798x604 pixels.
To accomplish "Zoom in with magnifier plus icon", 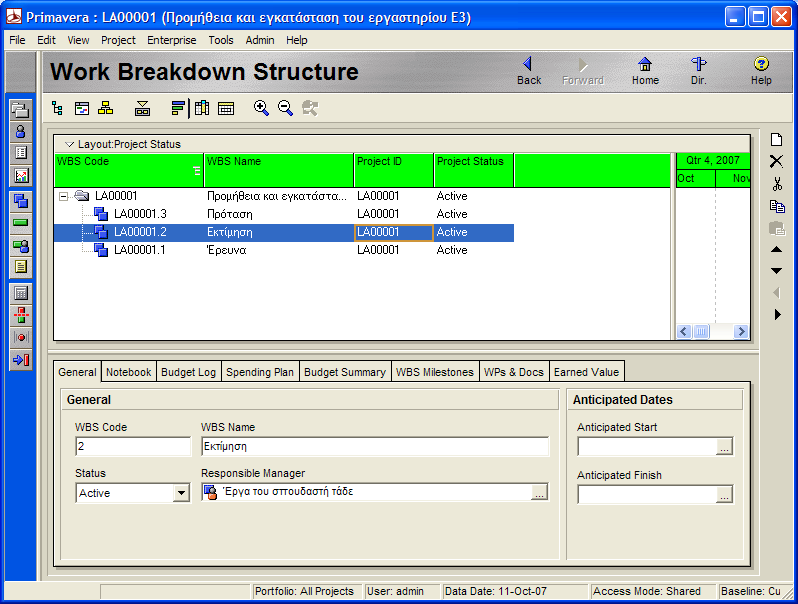I will tap(261, 108).
